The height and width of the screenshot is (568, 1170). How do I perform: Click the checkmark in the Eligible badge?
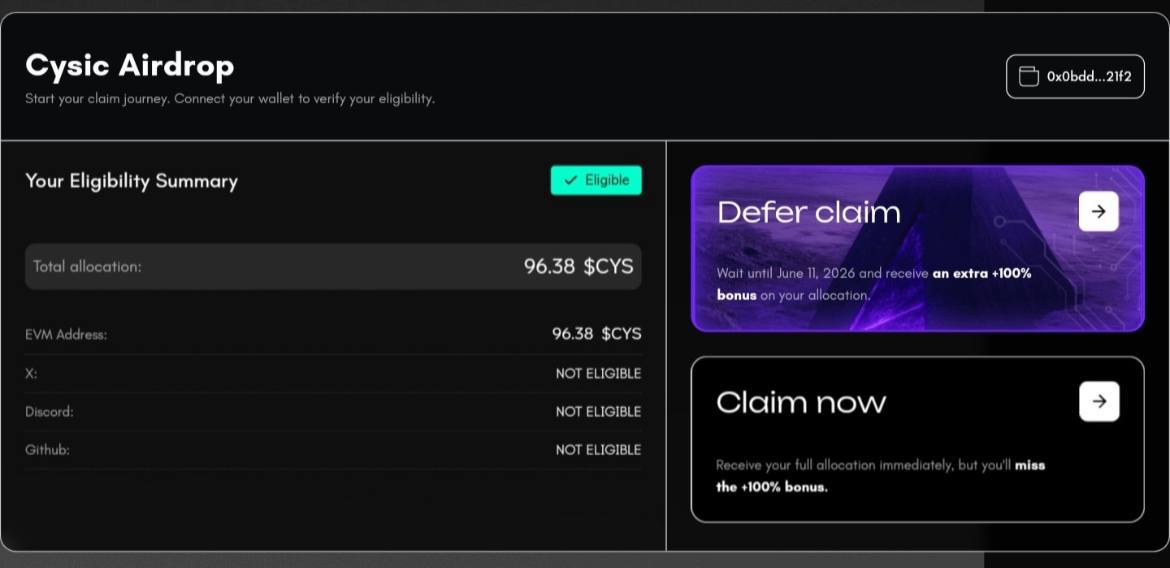[570, 181]
